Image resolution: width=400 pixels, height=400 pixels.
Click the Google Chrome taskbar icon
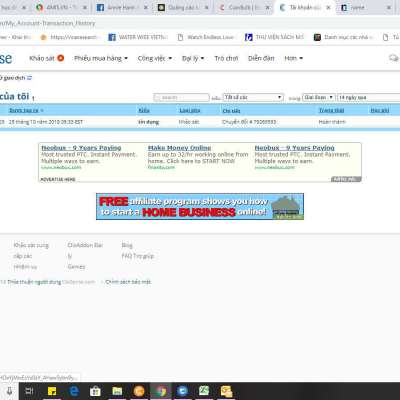point(161,391)
